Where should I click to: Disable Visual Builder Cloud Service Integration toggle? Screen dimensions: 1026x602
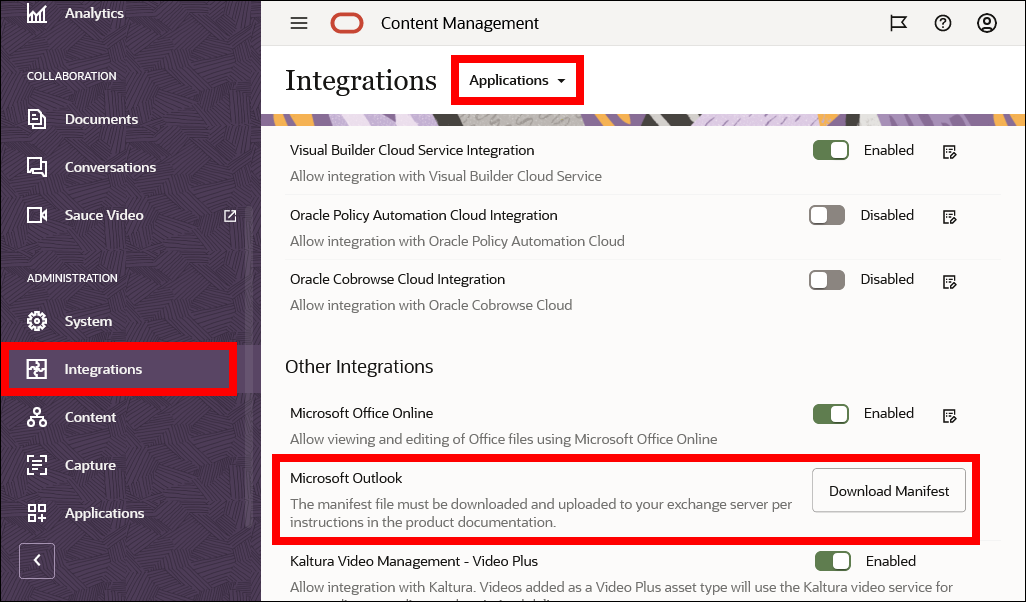(x=831, y=150)
